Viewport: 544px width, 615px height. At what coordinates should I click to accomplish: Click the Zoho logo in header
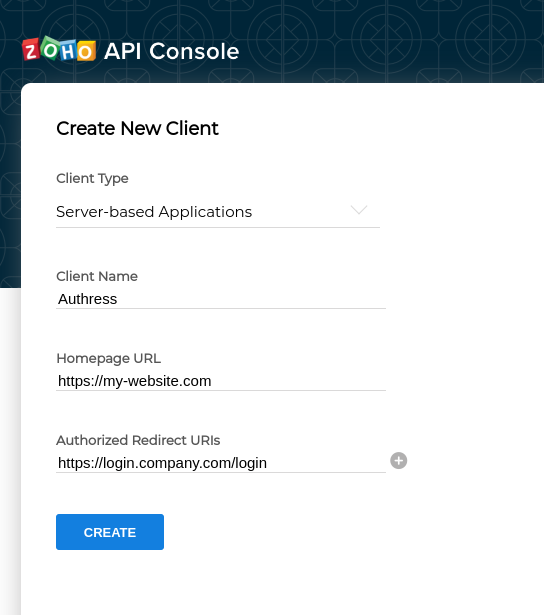point(59,49)
